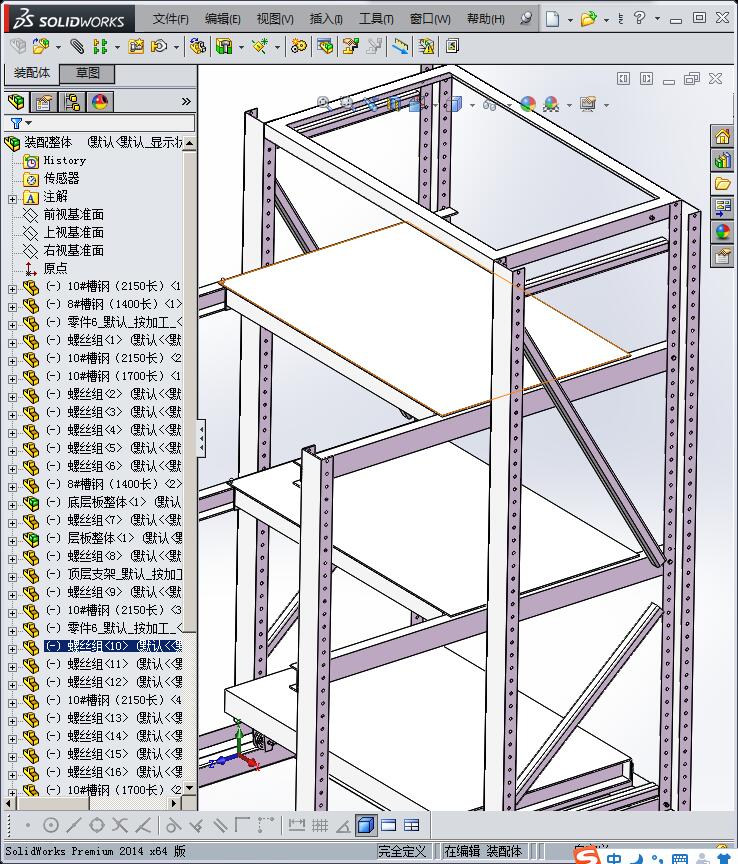Image resolution: width=738 pixels, height=864 pixels.
Task: Click the Apply Scene icon
Action: point(551,104)
